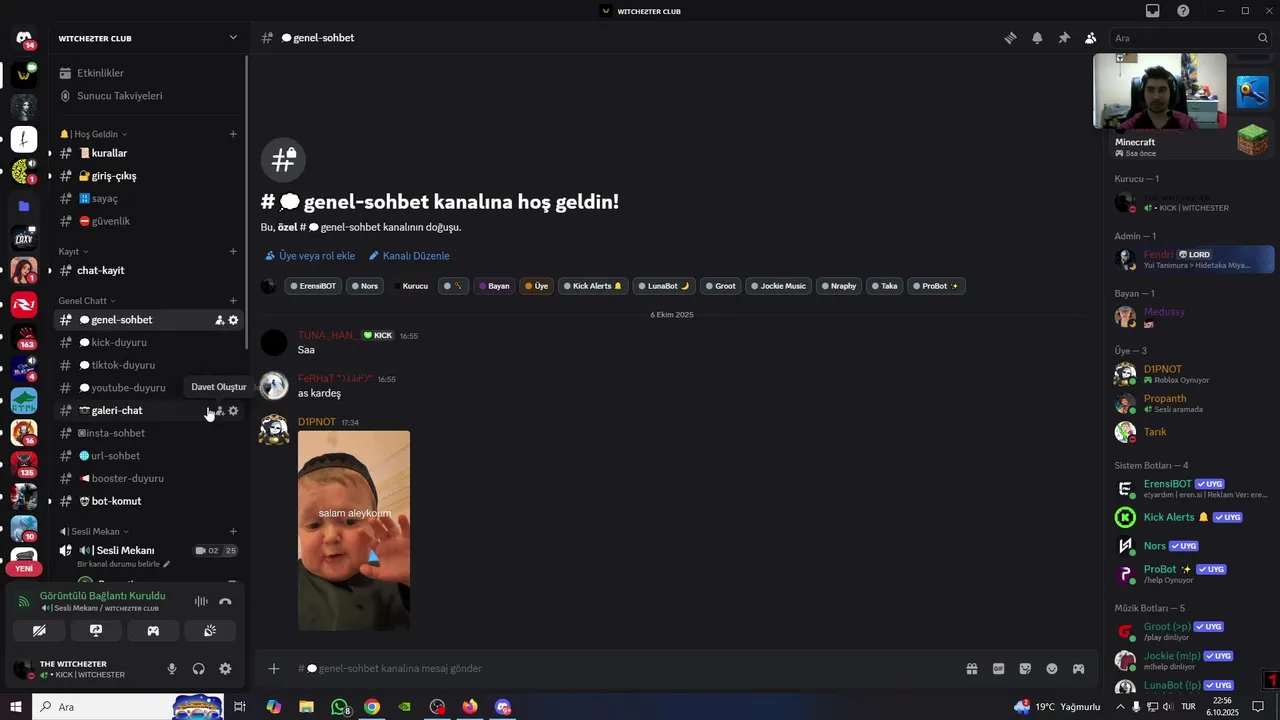1280x720 pixels.
Task: Click the Jockie Music role chip
Action: tap(777, 286)
